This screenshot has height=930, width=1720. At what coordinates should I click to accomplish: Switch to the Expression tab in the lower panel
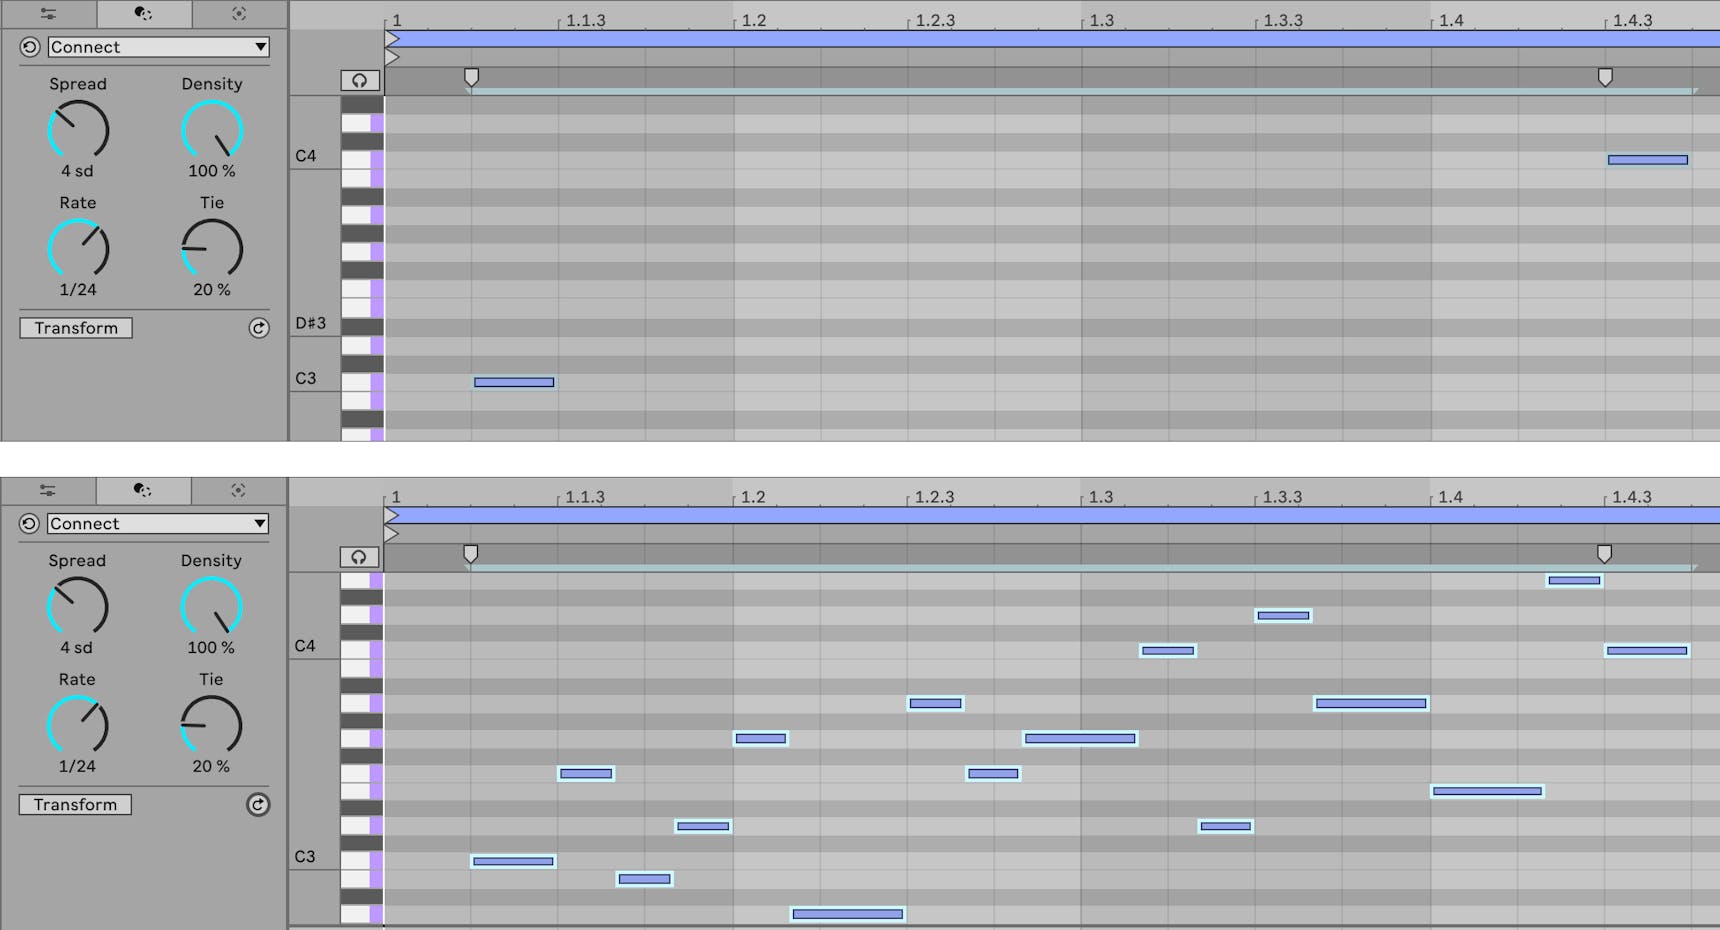[x=48, y=490]
